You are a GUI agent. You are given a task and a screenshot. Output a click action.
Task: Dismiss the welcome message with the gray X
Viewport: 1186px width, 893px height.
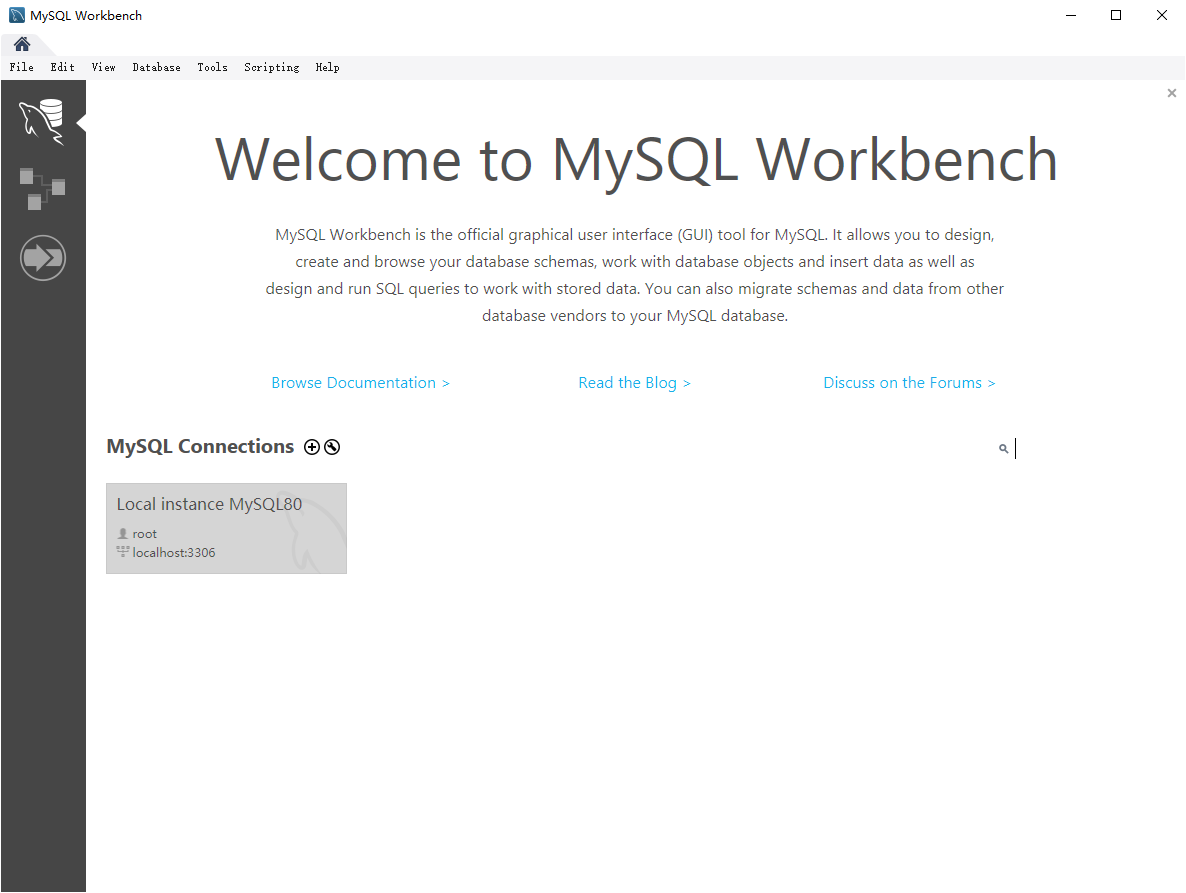click(x=1172, y=93)
